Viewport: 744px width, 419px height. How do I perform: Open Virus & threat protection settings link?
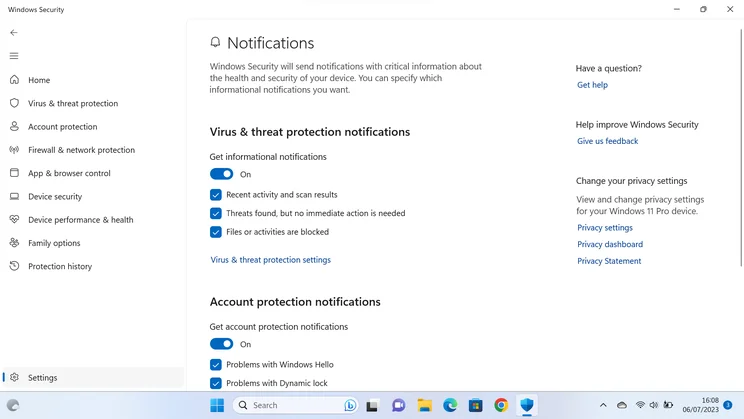[x=270, y=260]
